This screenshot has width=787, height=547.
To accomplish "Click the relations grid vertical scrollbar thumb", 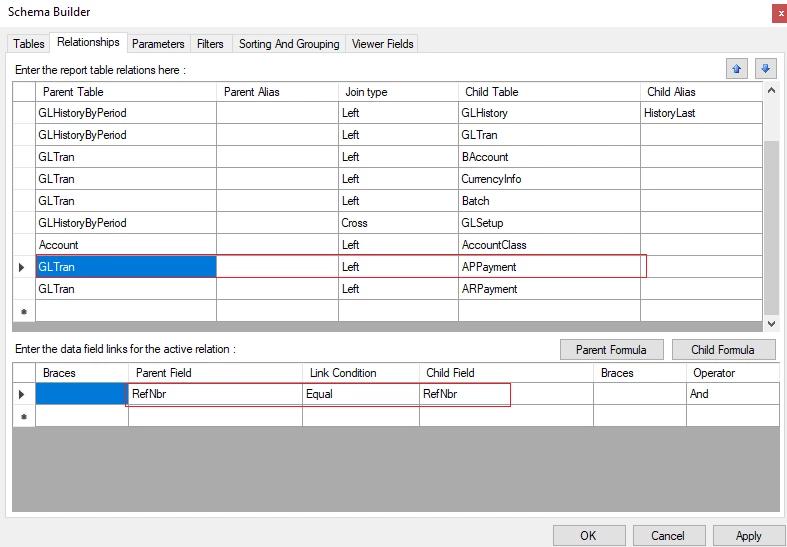I will pyautogui.click(x=771, y=228).
